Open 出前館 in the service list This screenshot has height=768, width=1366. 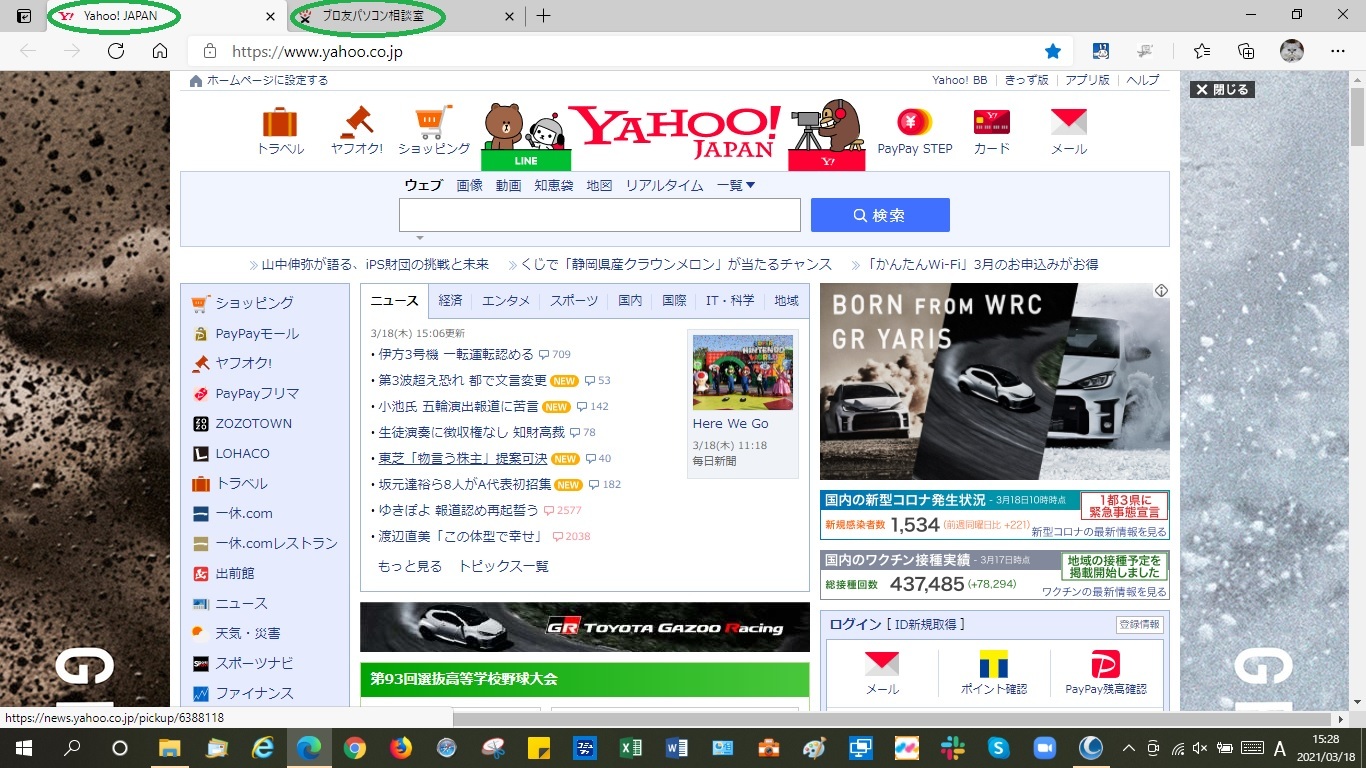[x=235, y=573]
